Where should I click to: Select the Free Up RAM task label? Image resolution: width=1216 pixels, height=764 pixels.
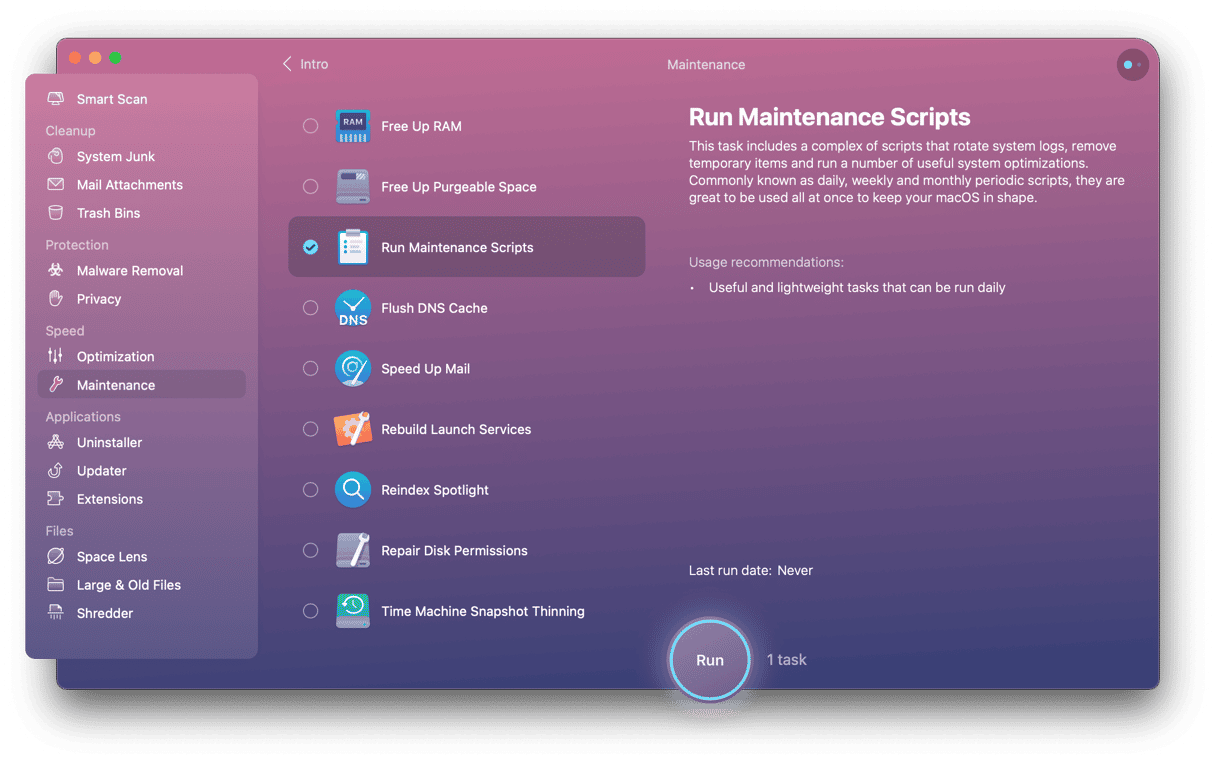(x=421, y=127)
